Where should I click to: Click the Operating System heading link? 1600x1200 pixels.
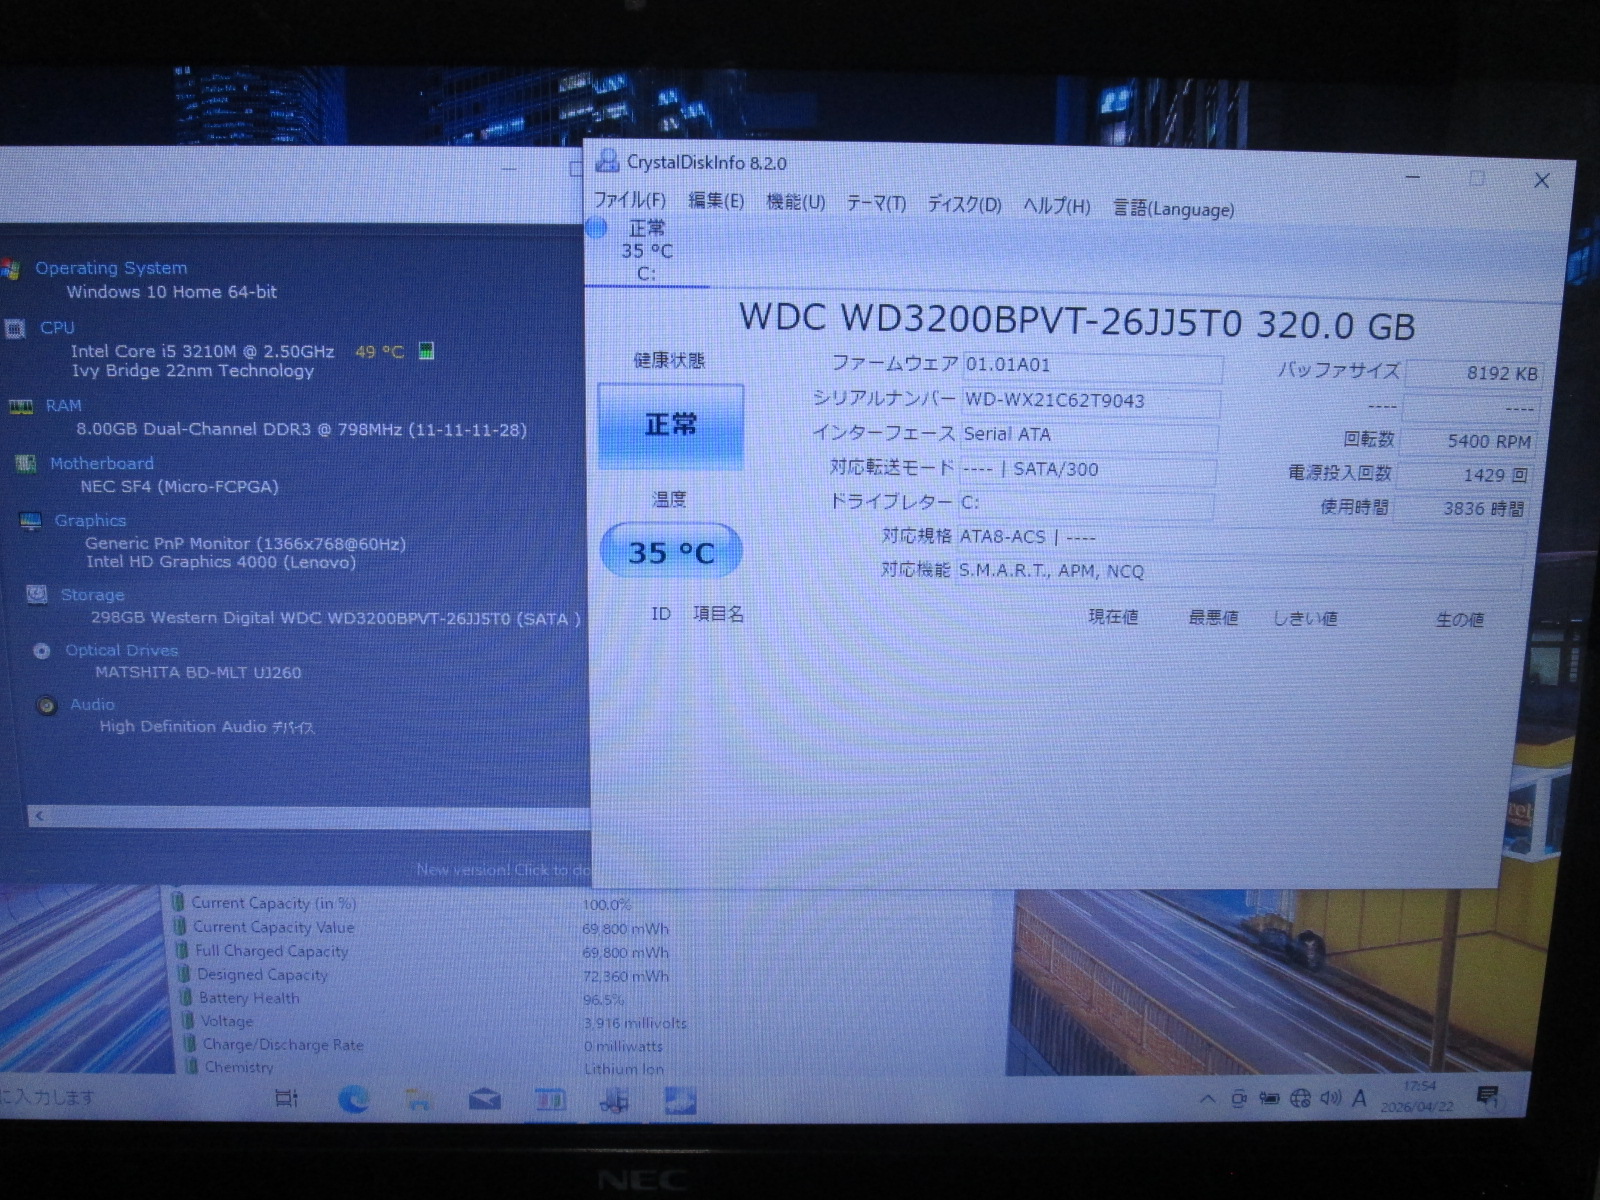point(111,268)
